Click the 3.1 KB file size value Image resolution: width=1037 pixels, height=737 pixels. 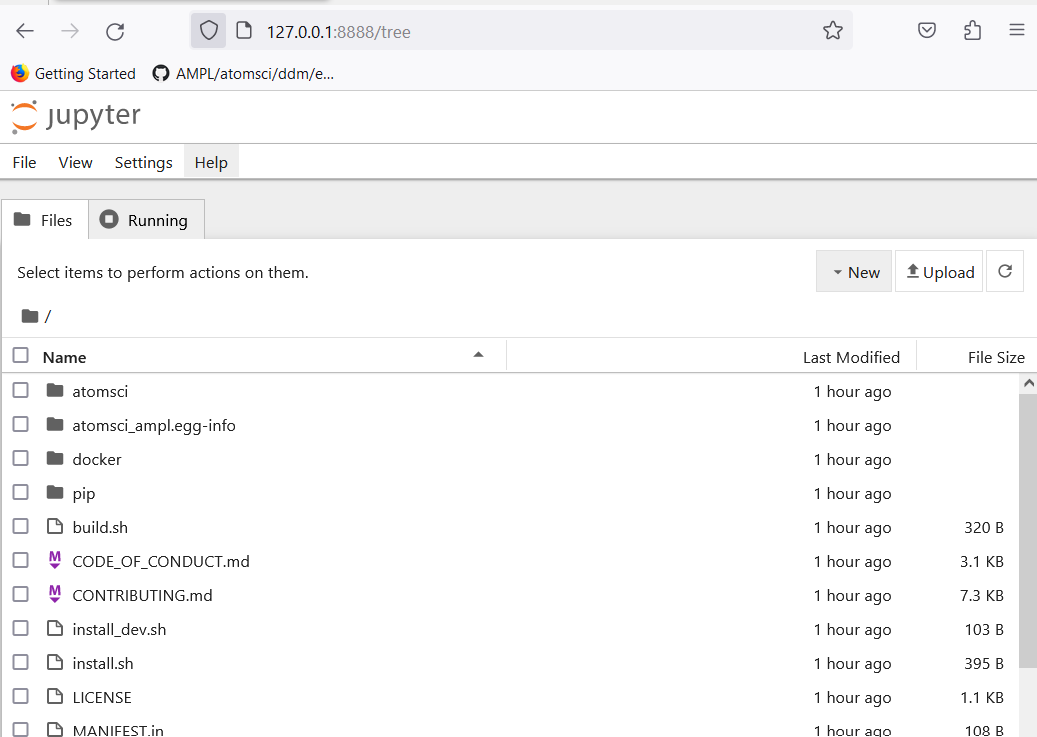981,562
